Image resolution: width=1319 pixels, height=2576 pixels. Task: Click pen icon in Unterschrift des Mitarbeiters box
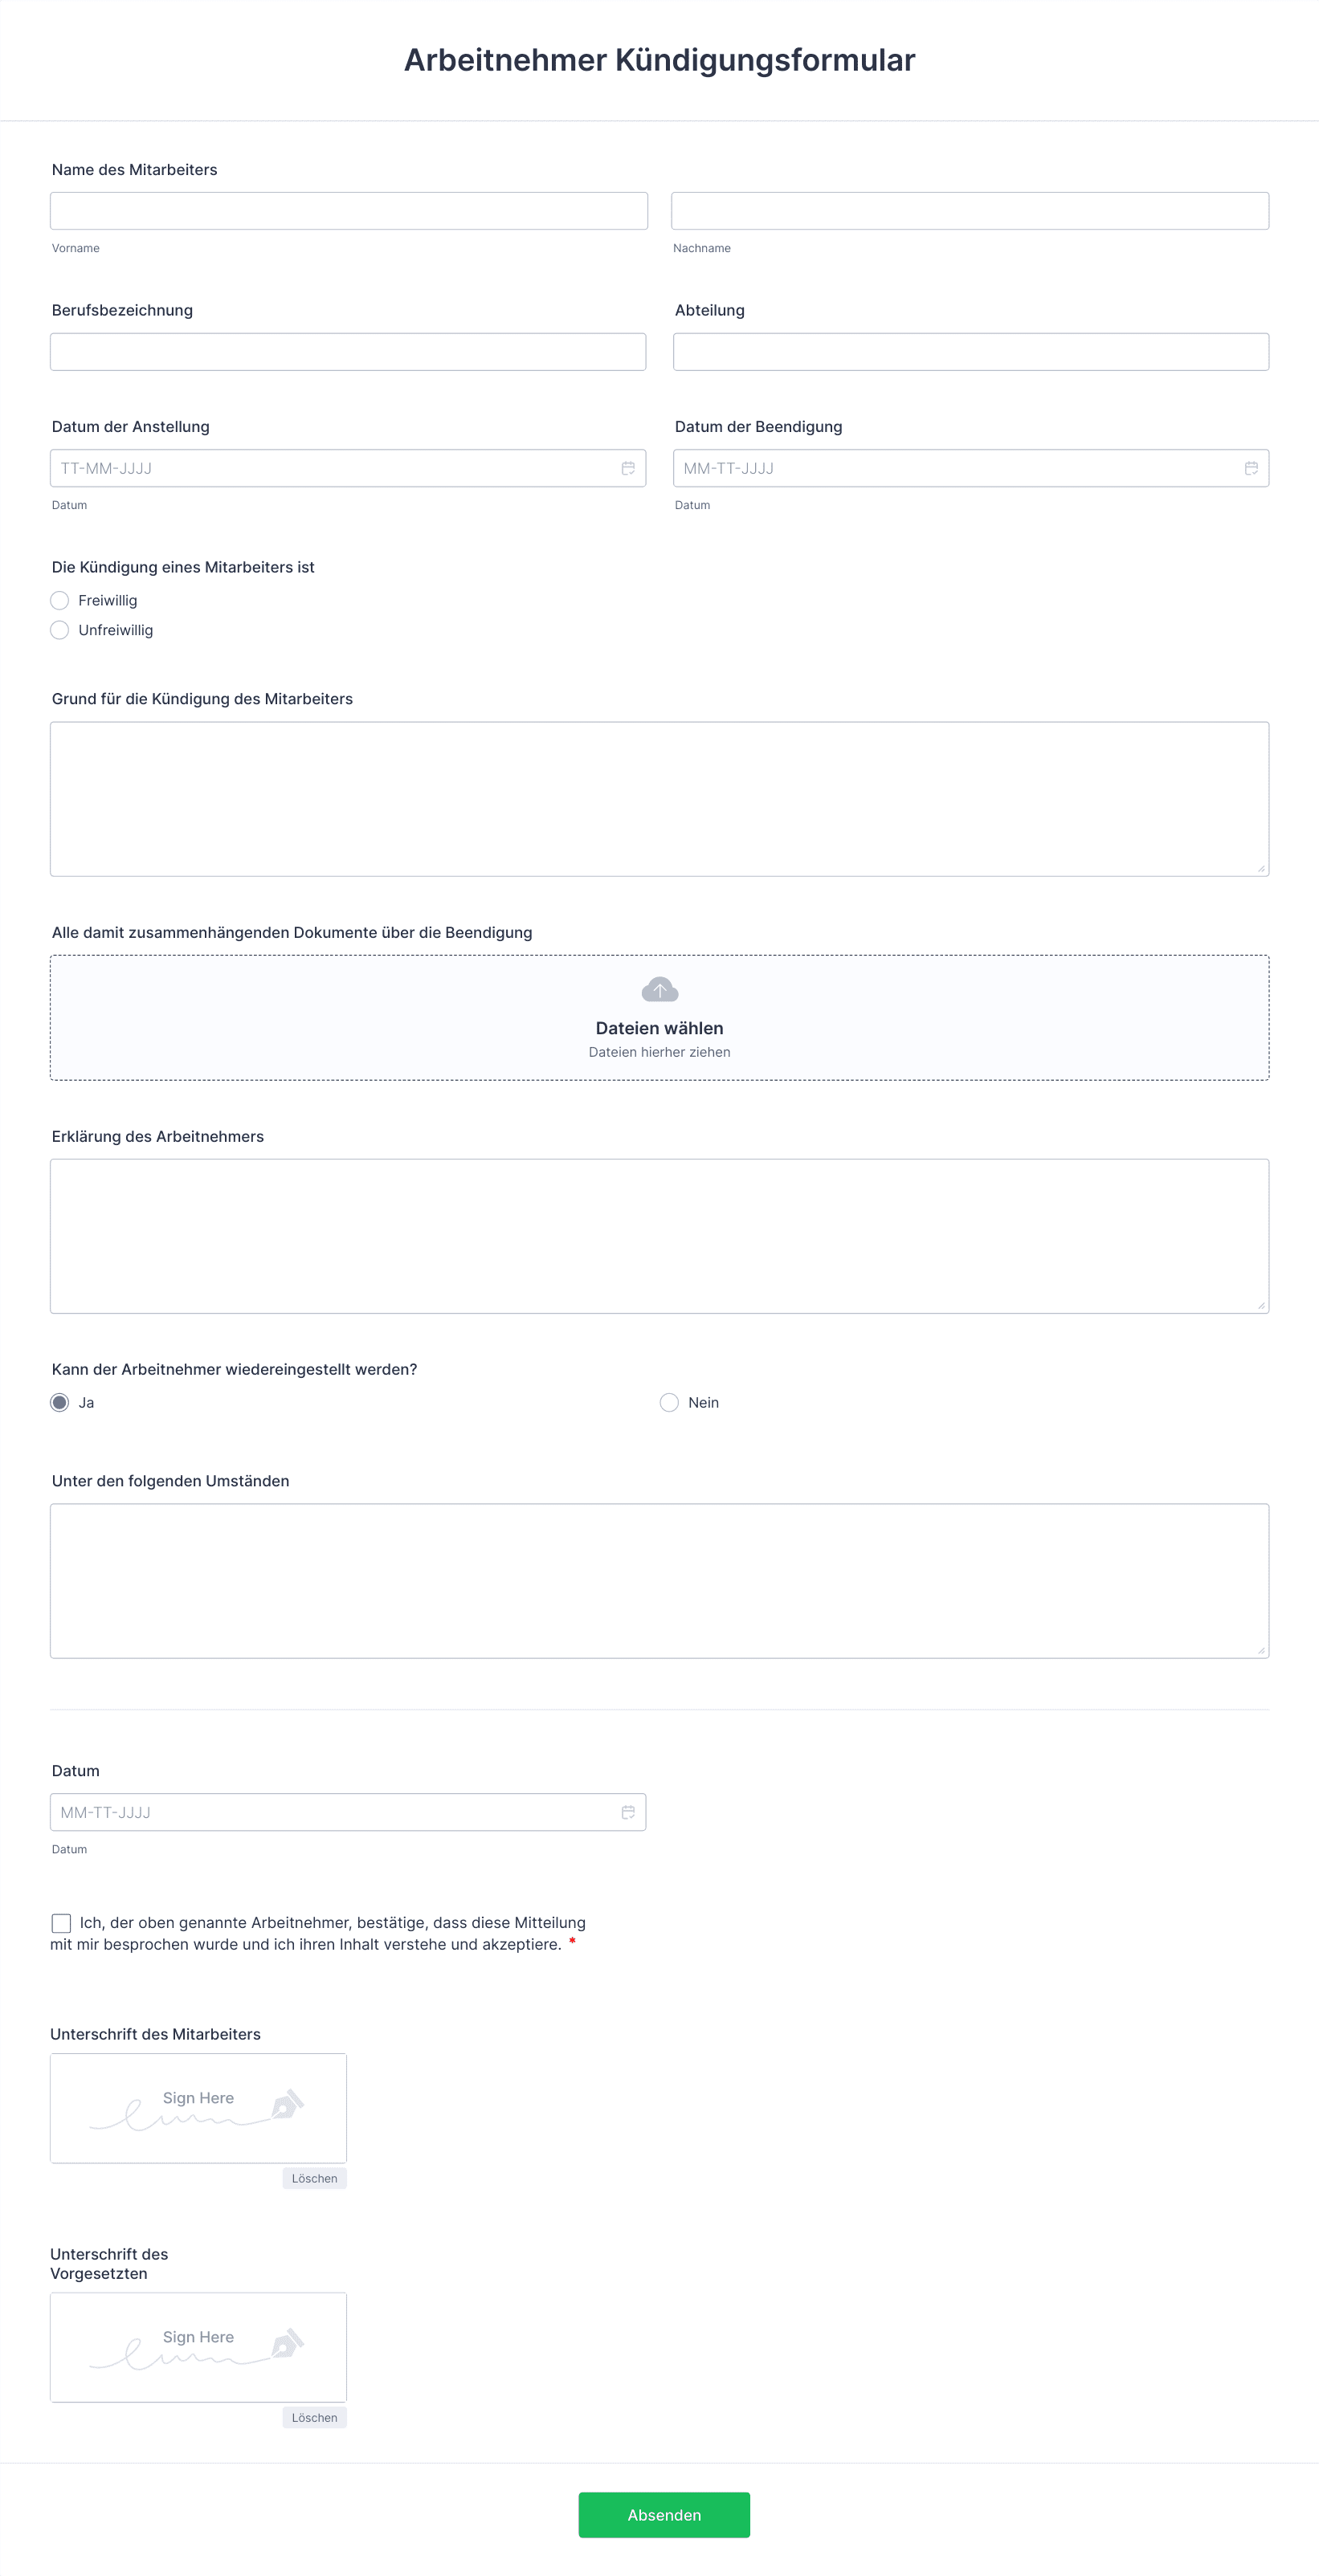(x=287, y=2104)
